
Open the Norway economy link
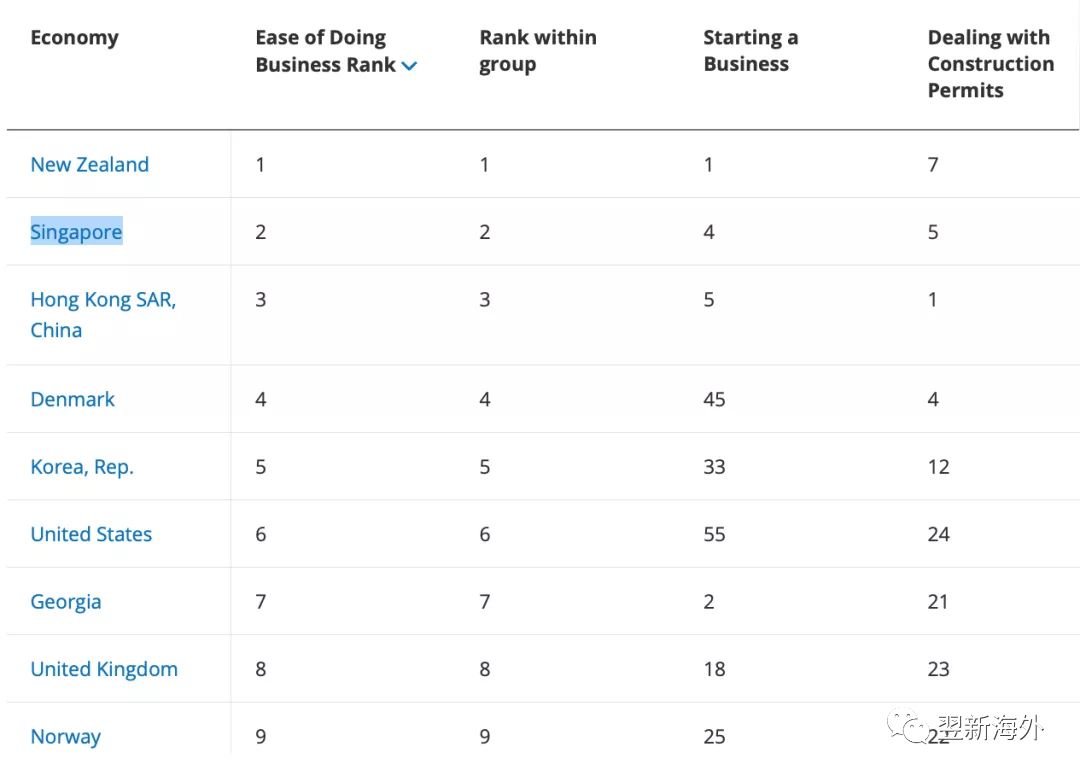pos(66,737)
